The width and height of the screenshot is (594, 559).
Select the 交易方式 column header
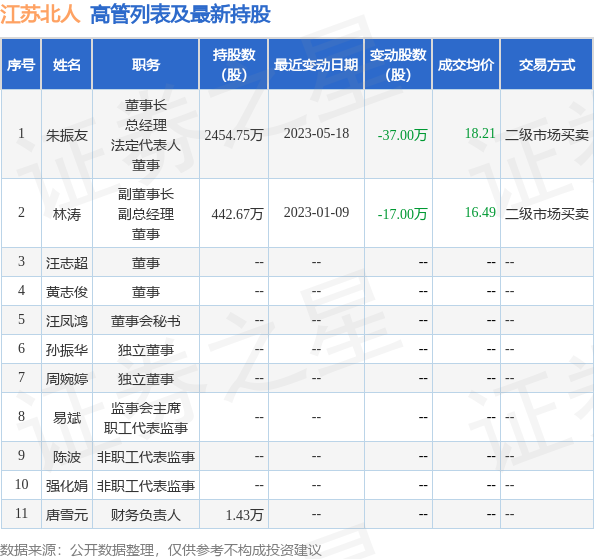[547, 65]
